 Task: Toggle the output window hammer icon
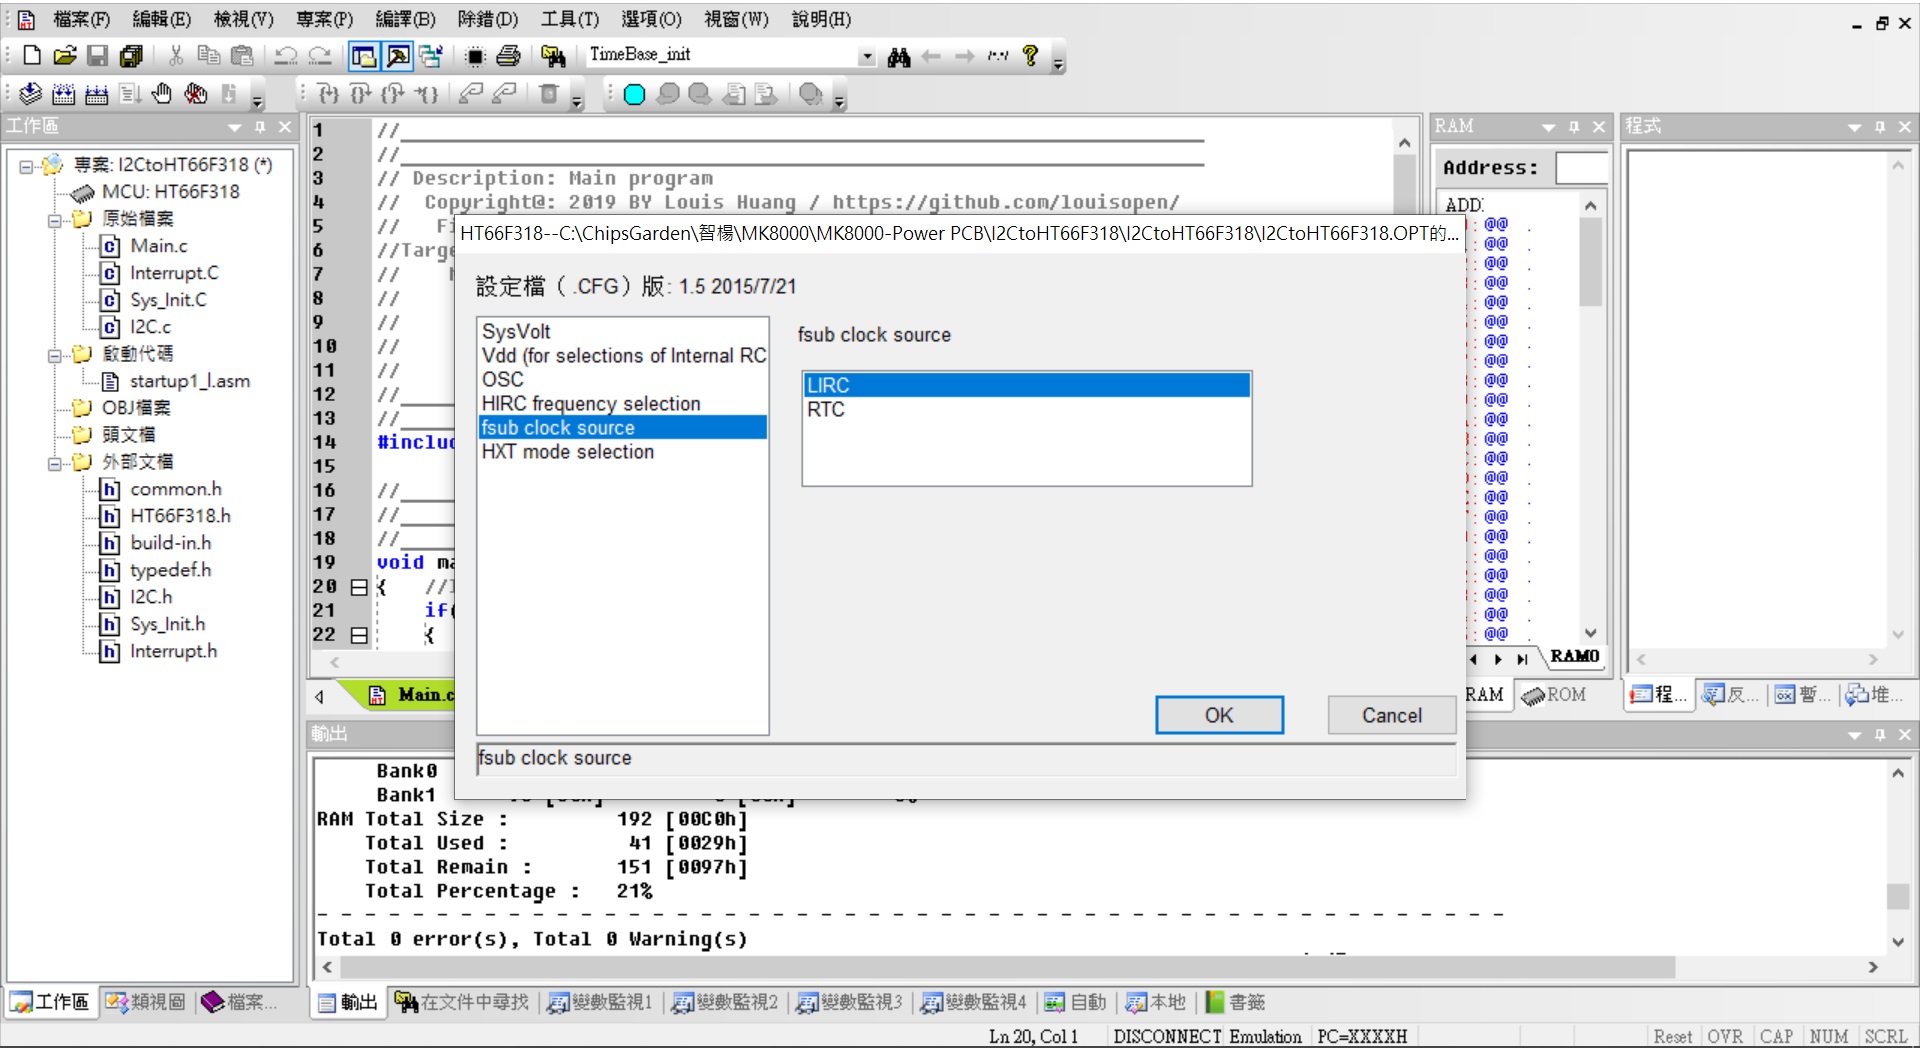tap(398, 56)
